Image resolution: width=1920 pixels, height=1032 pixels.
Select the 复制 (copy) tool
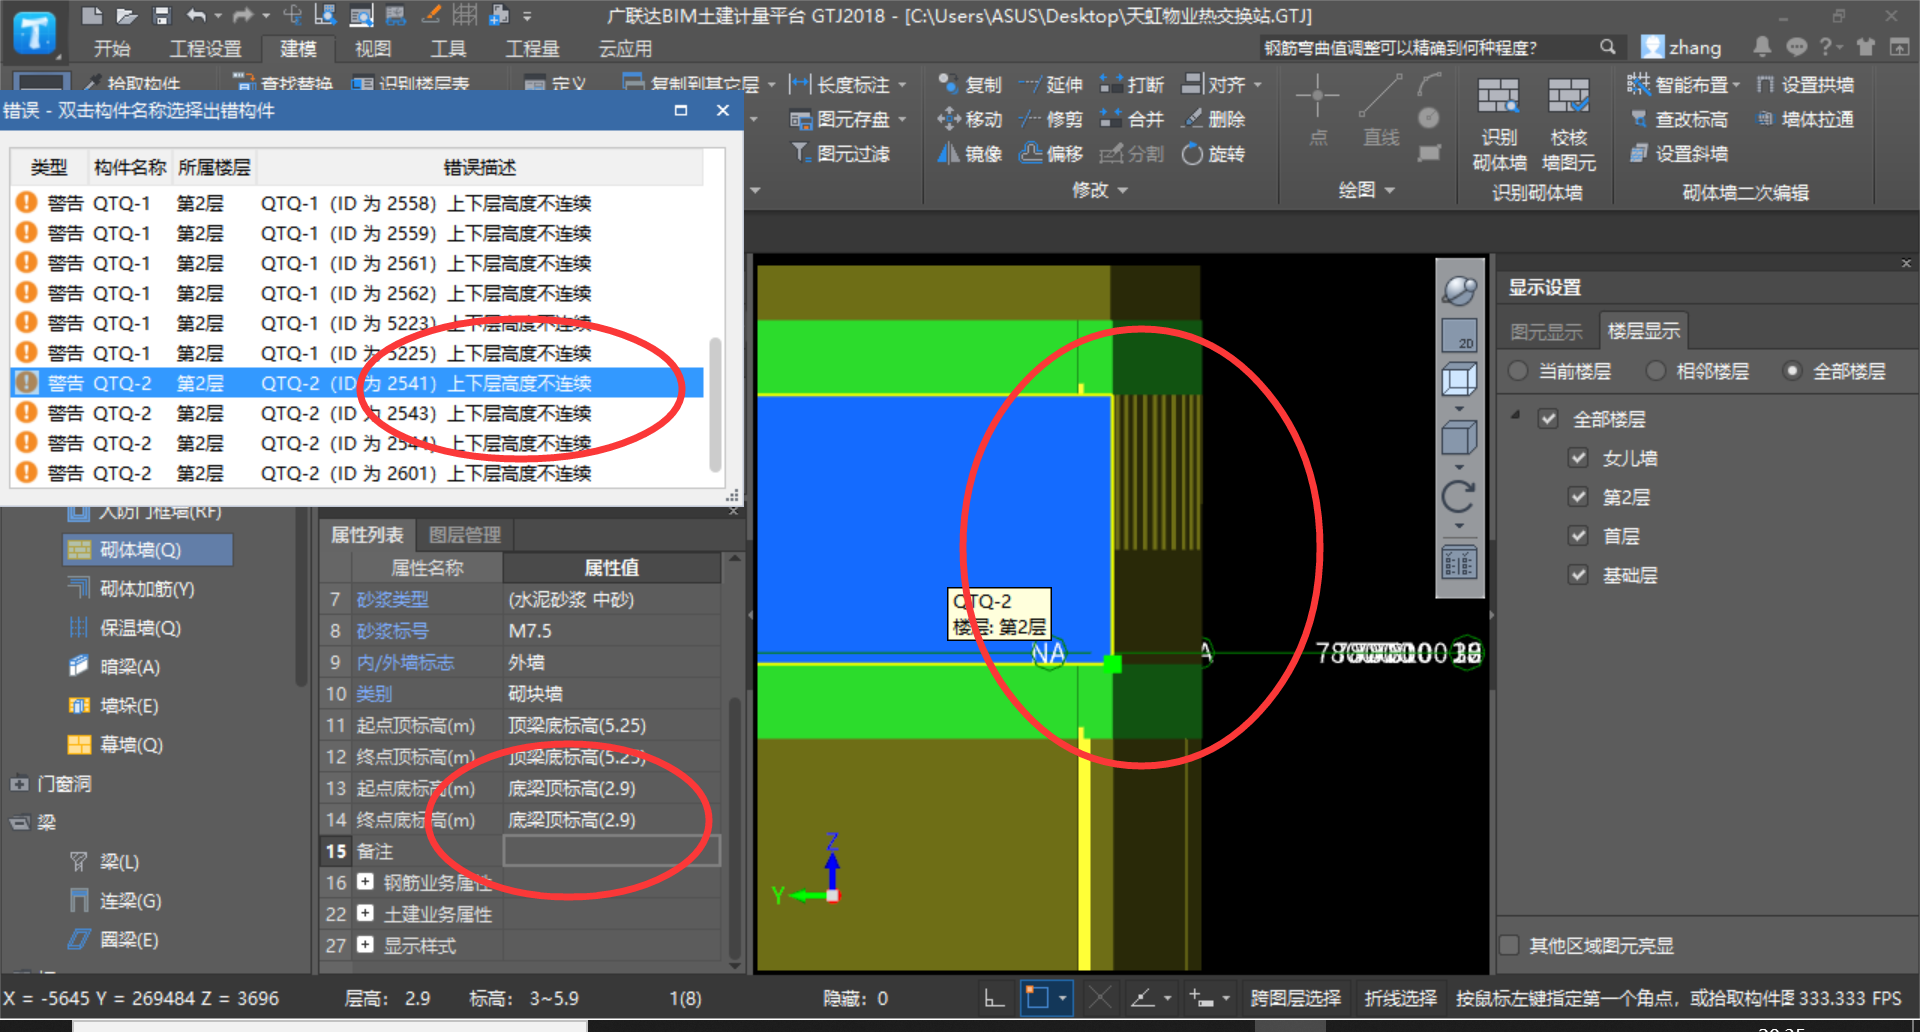point(970,85)
